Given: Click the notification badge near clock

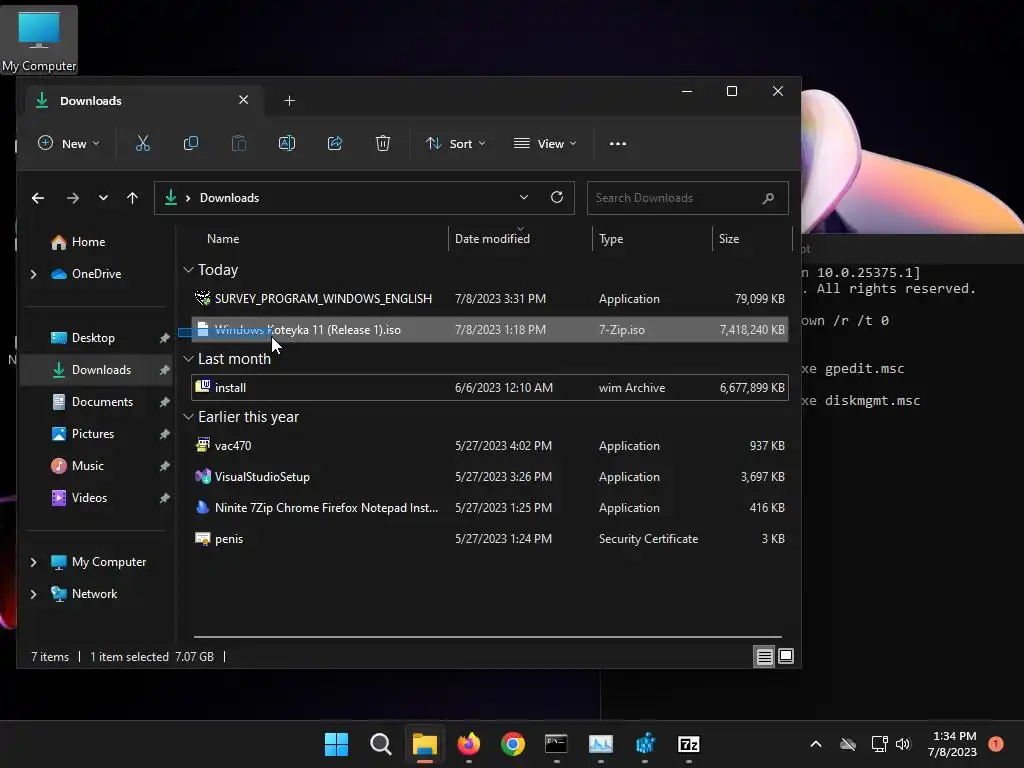Looking at the screenshot, I should point(996,743).
